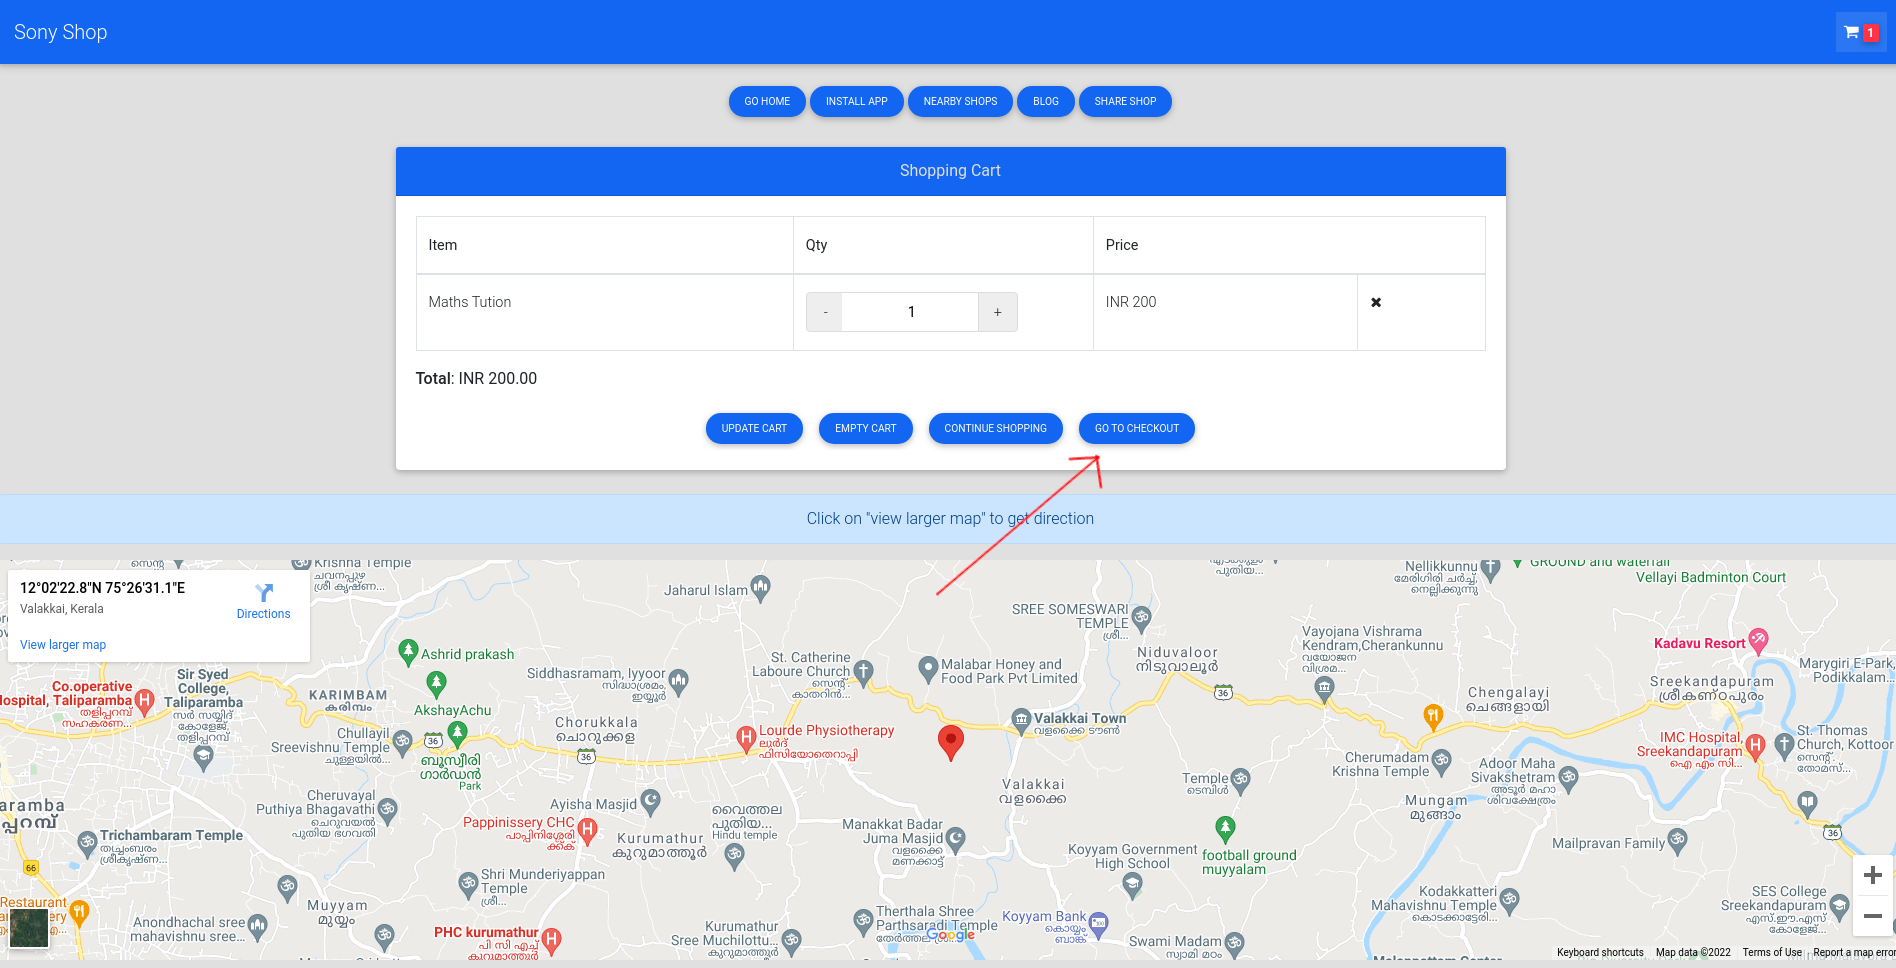Click the Total: INR 200.00 text
The width and height of the screenshot is (1896, 968).
tap(476, 379)
